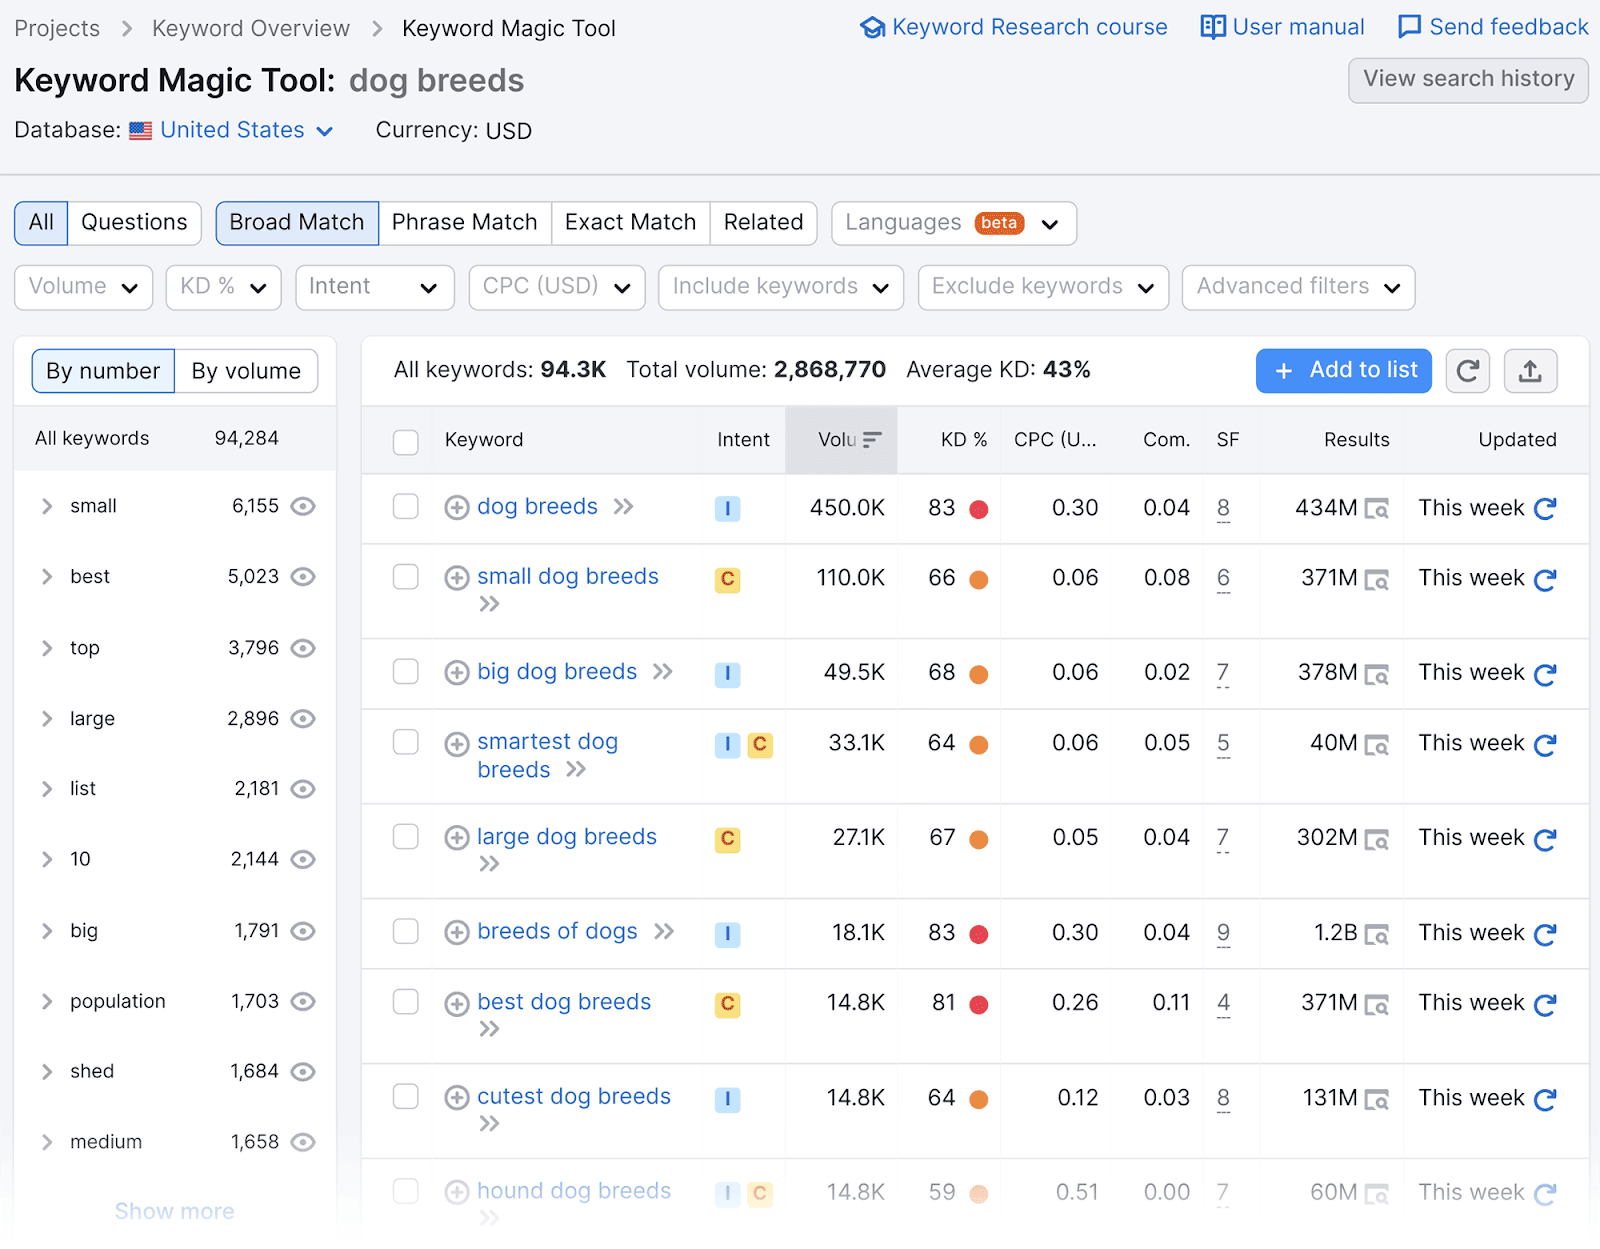1600x1249 pixels.
Task: Toggle the eye icon next to 'best' group
Action: pos(304,576)
